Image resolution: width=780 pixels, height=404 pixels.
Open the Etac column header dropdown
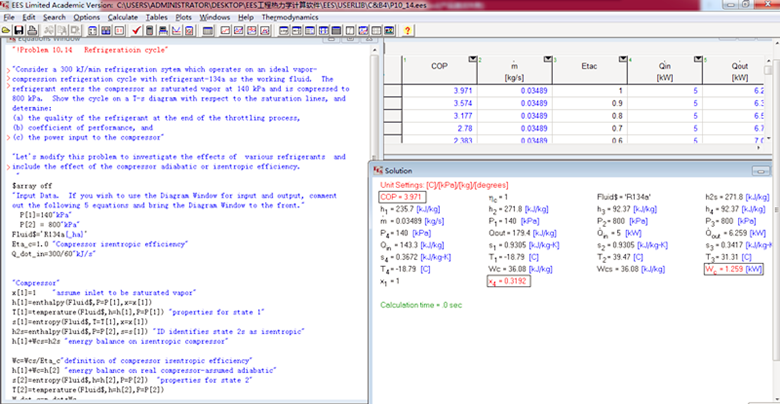tap(622, 60)
